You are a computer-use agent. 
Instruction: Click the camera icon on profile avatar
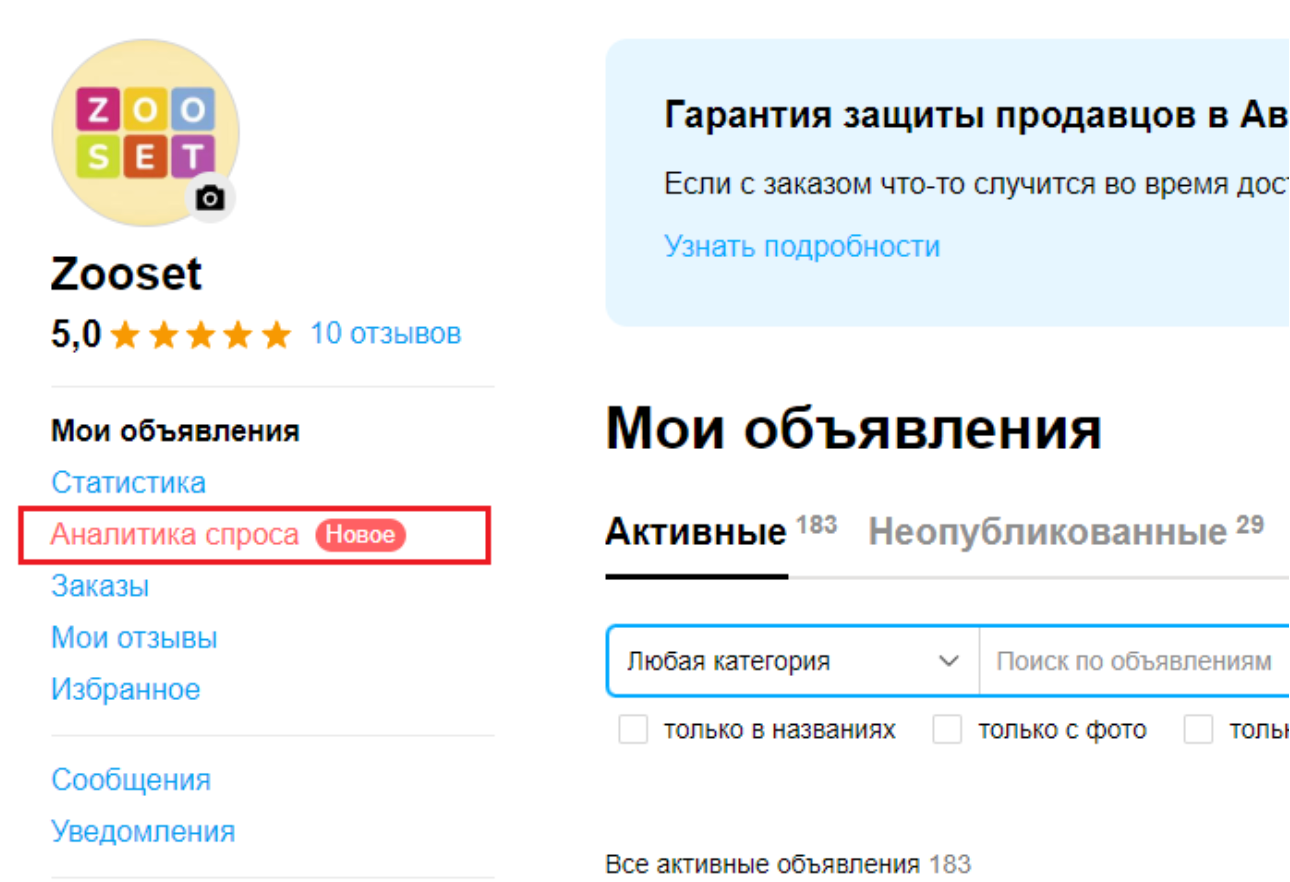[x=210, y=198]
